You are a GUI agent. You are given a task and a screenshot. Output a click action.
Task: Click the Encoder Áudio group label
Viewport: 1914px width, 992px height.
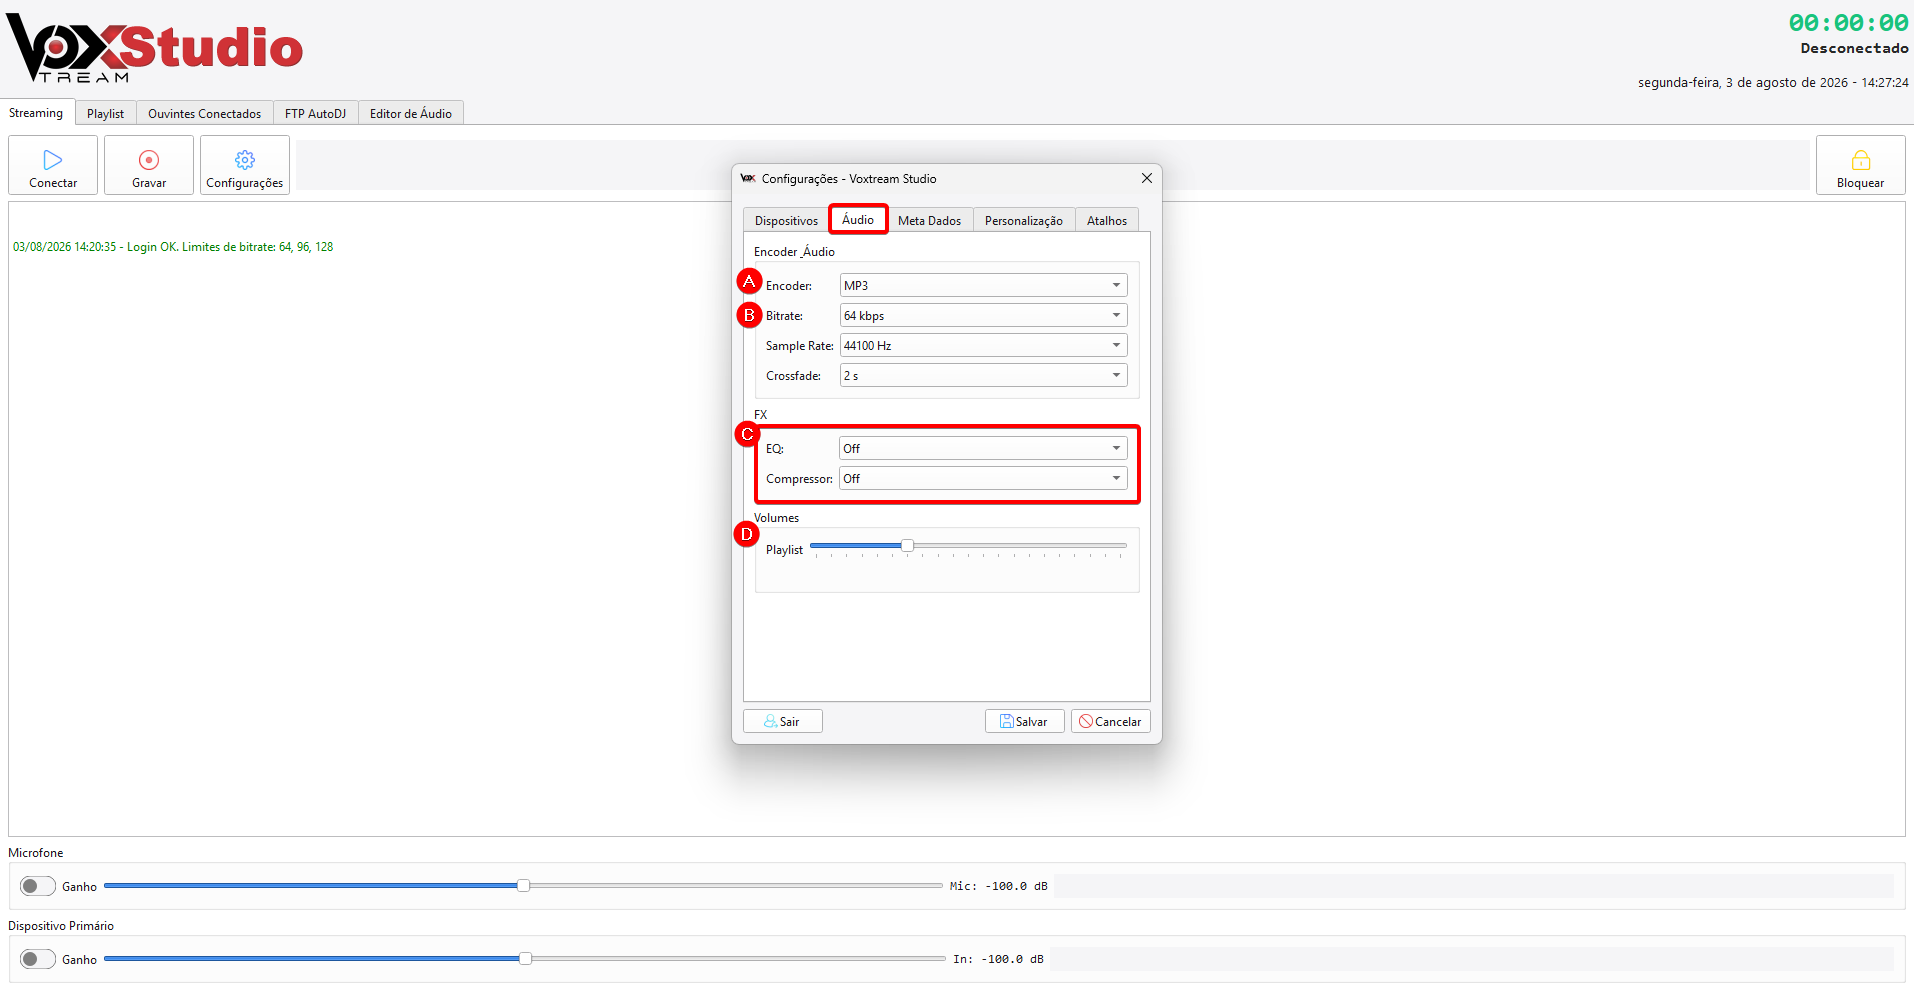tap(794, 252)
